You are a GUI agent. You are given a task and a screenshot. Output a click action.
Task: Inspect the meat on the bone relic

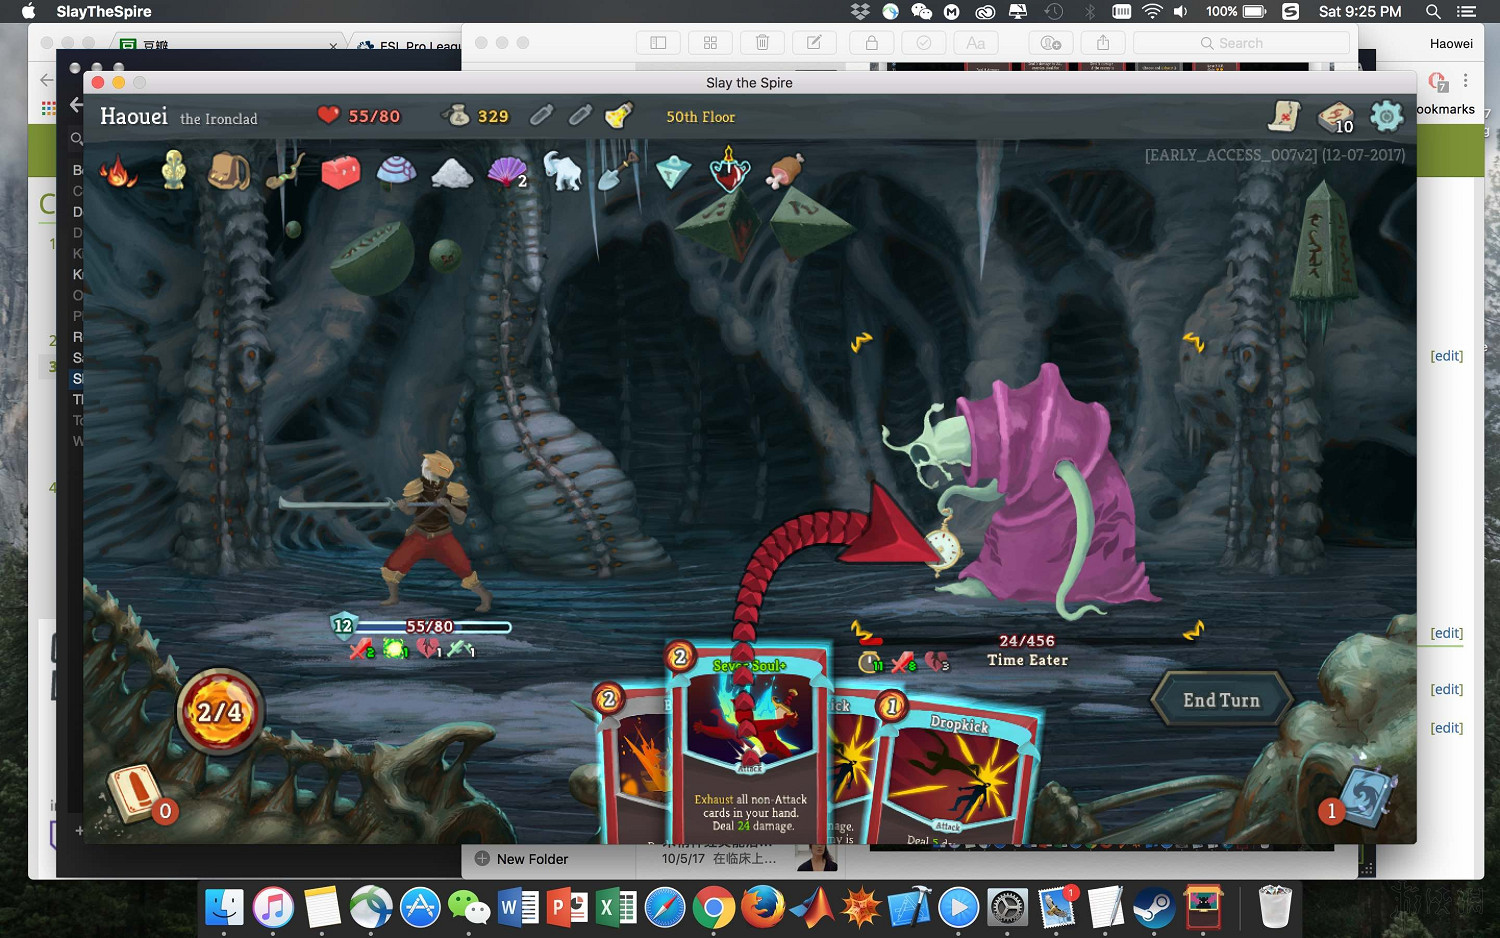coord(784,171)
